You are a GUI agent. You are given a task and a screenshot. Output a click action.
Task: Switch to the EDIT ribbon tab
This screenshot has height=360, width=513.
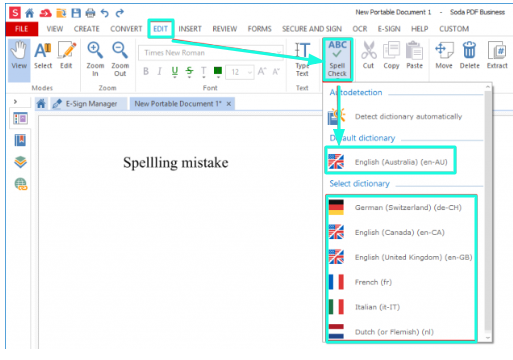point(160,29)
